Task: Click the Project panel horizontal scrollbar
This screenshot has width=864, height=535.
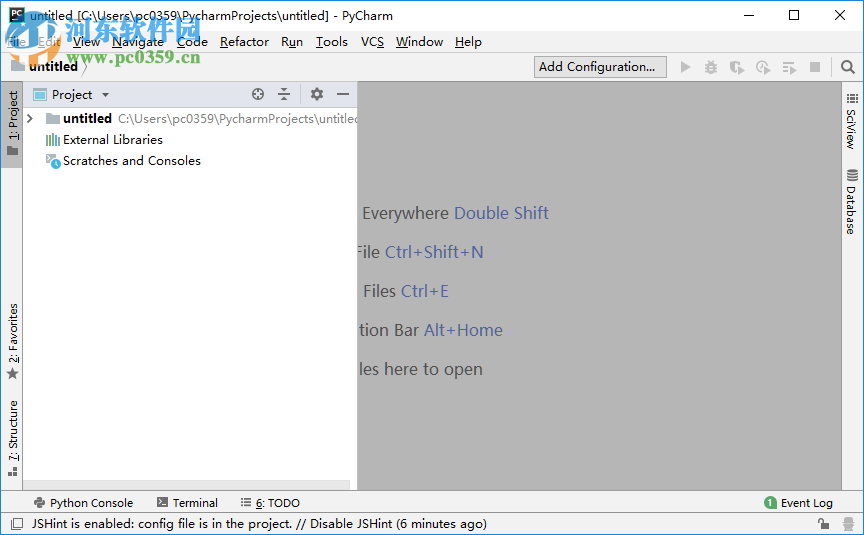Action: pyautogui.click(x=186, y=485)
